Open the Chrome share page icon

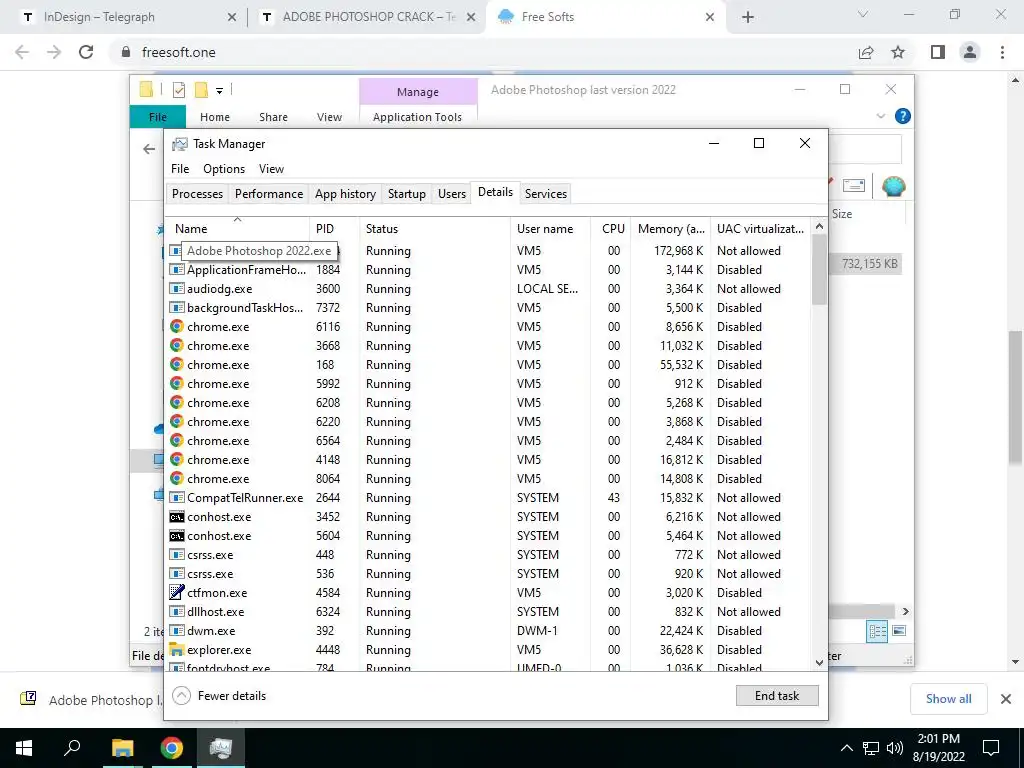click(866, 52)
